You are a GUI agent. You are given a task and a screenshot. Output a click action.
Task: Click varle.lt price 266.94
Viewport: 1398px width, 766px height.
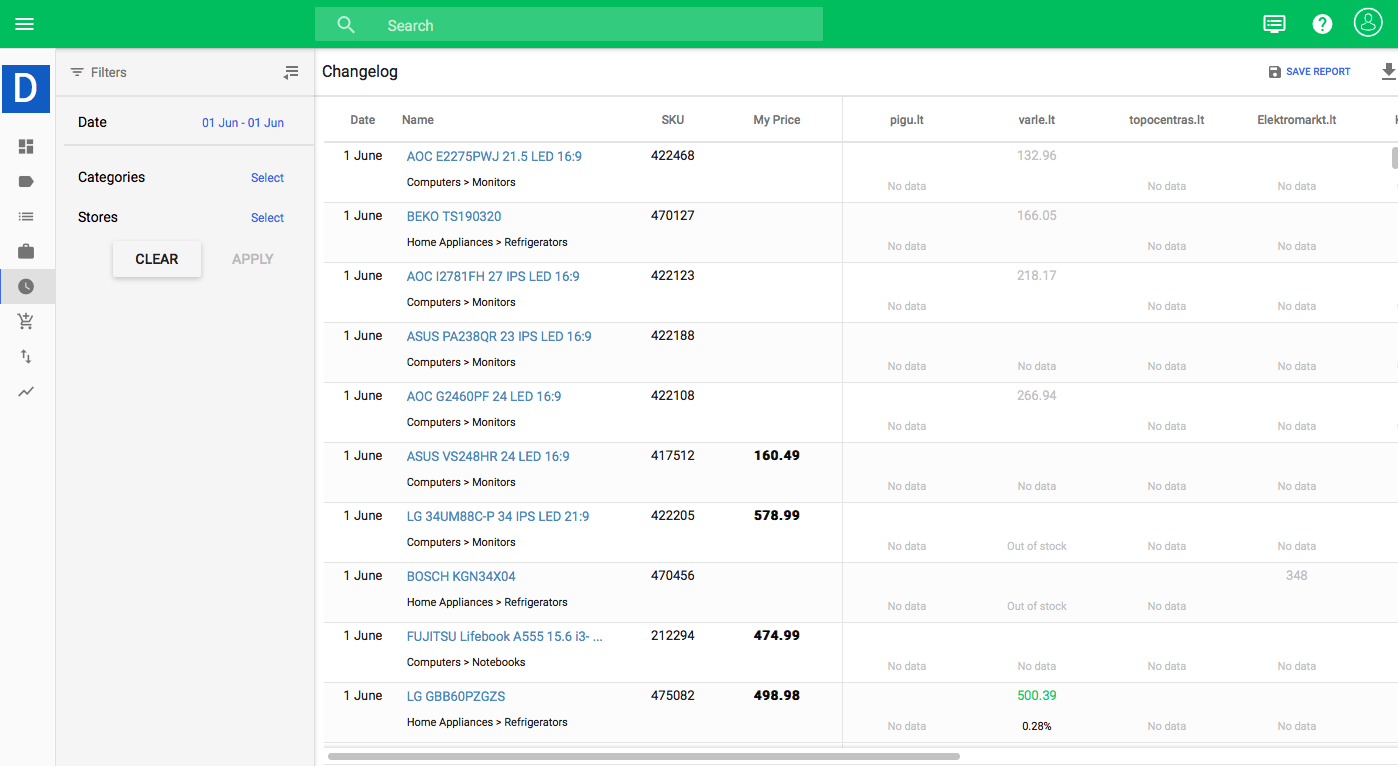coord(1037,396)
